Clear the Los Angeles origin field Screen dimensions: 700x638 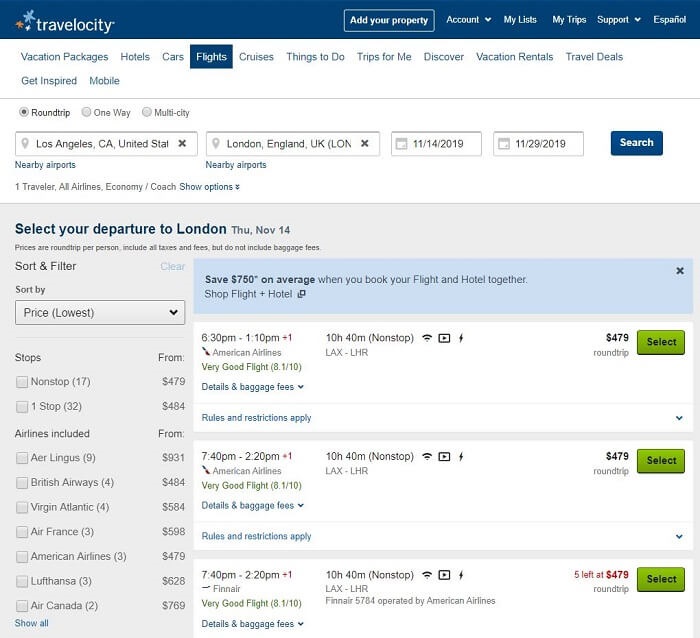click(182, 143)
